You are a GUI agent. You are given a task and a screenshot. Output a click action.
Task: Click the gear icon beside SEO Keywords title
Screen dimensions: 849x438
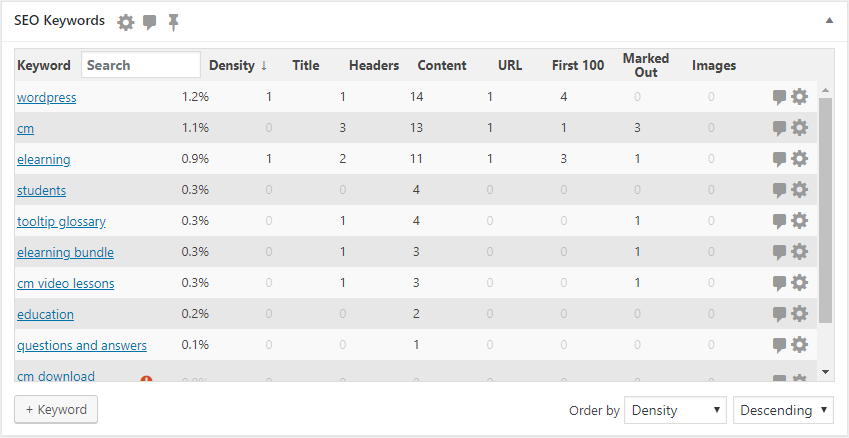click(x=125, y=22)
